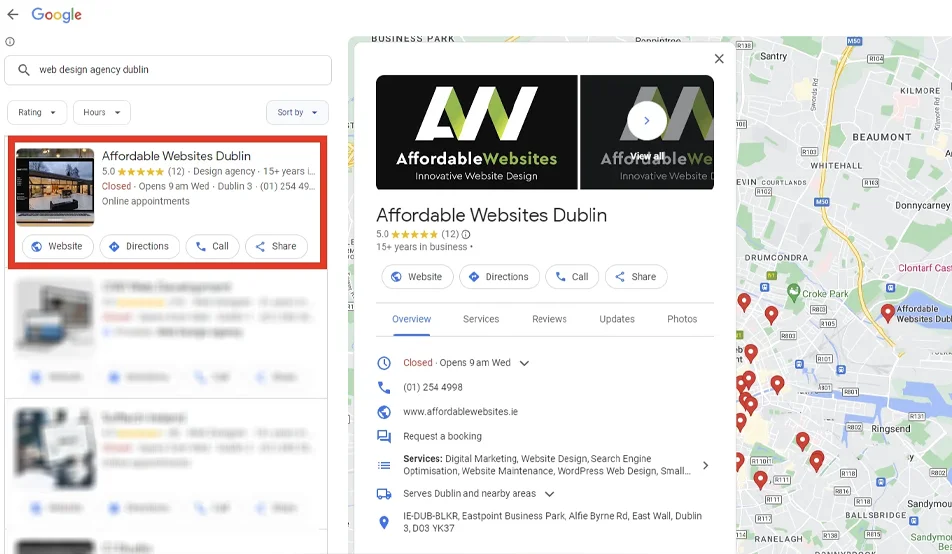Click Share button in the details panel

636,276
